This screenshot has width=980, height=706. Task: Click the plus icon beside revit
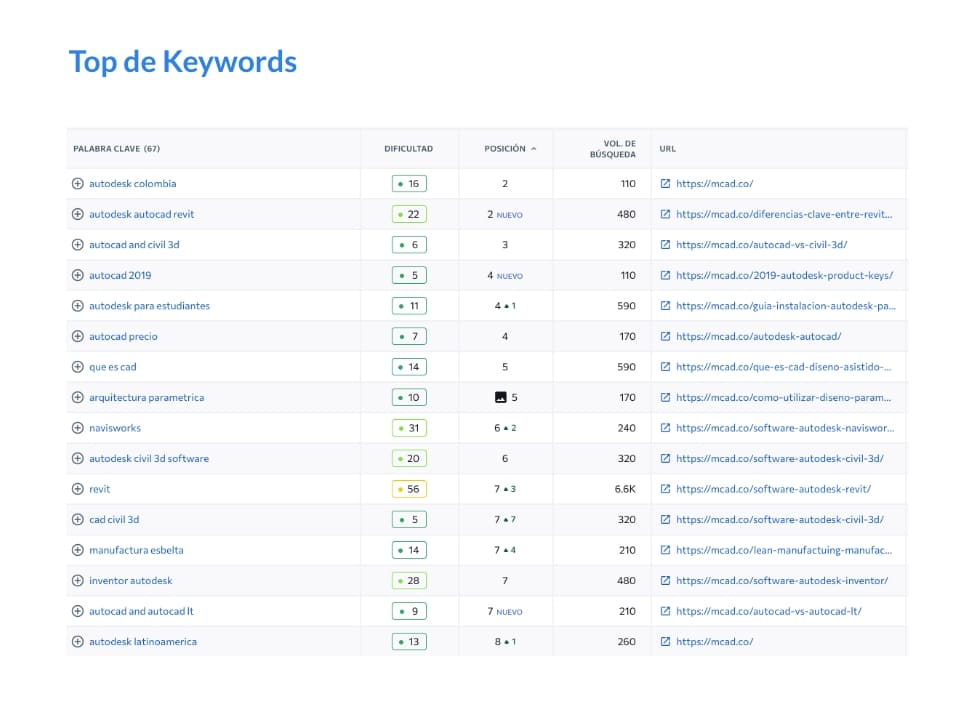click(x=78, y=489)
